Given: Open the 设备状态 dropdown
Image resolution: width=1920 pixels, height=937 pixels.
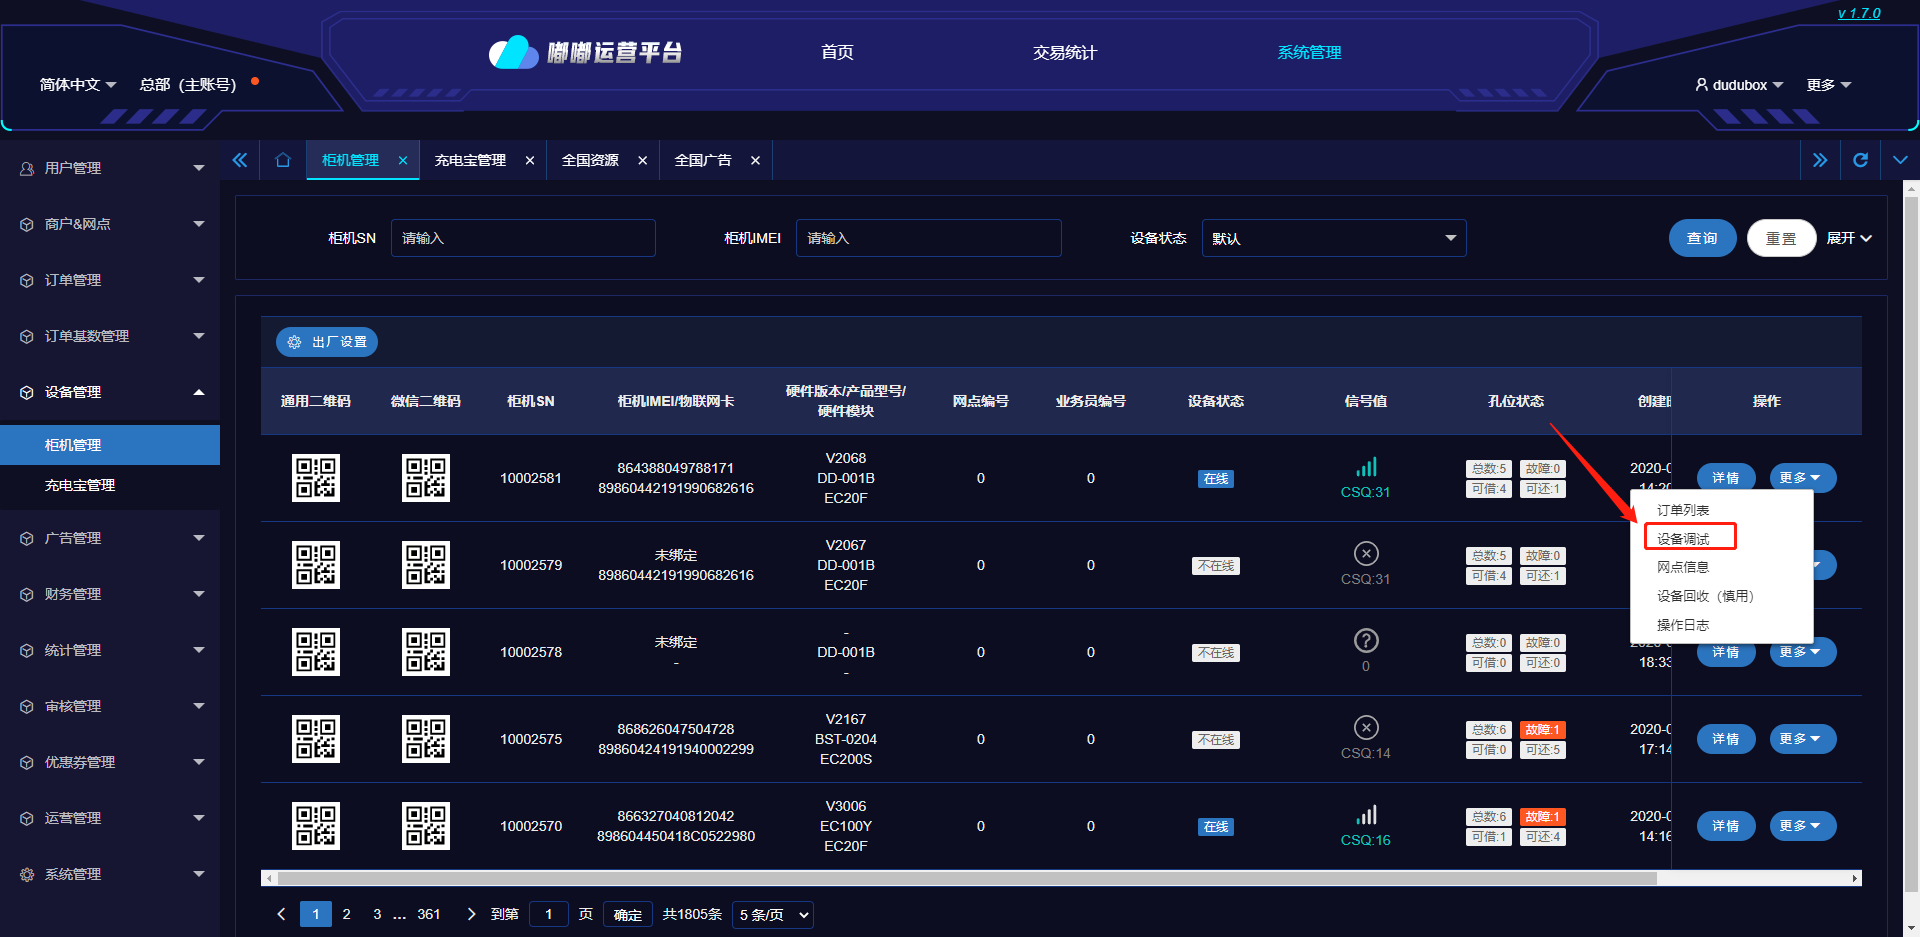Looking at the screenshot, I should tap(1333, 238).
